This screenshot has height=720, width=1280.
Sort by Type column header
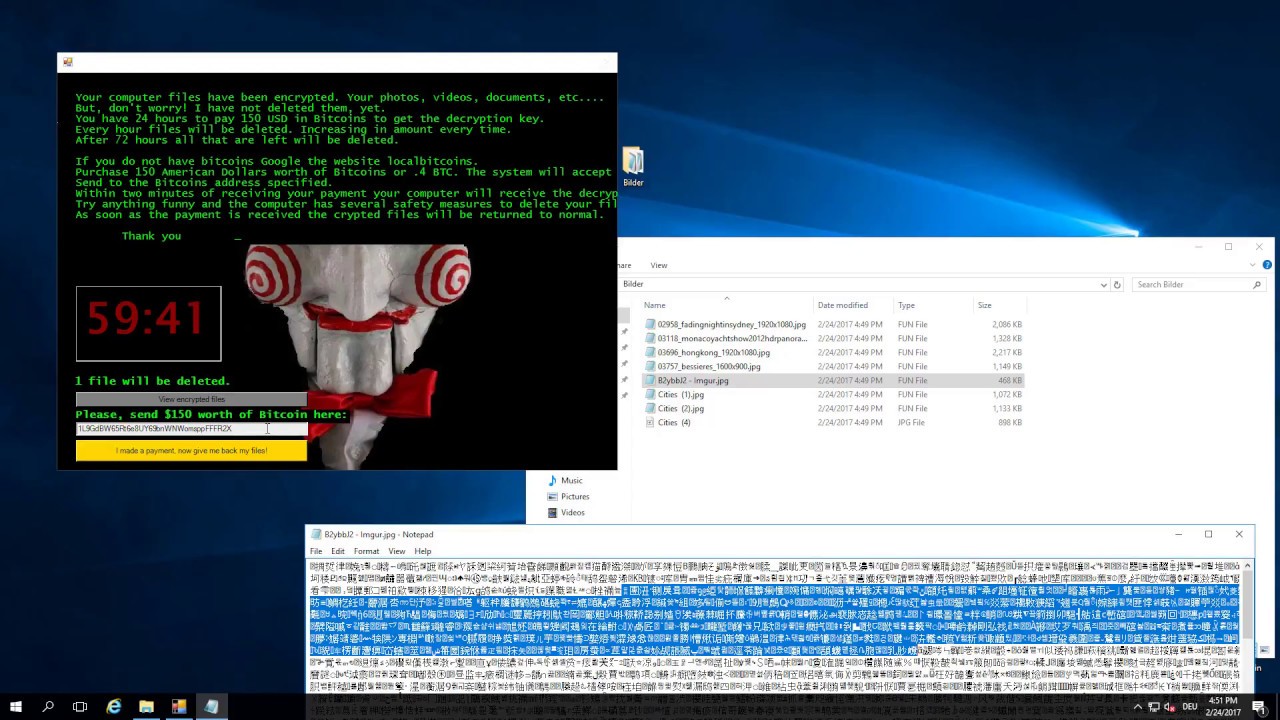[x=931, y=305]
